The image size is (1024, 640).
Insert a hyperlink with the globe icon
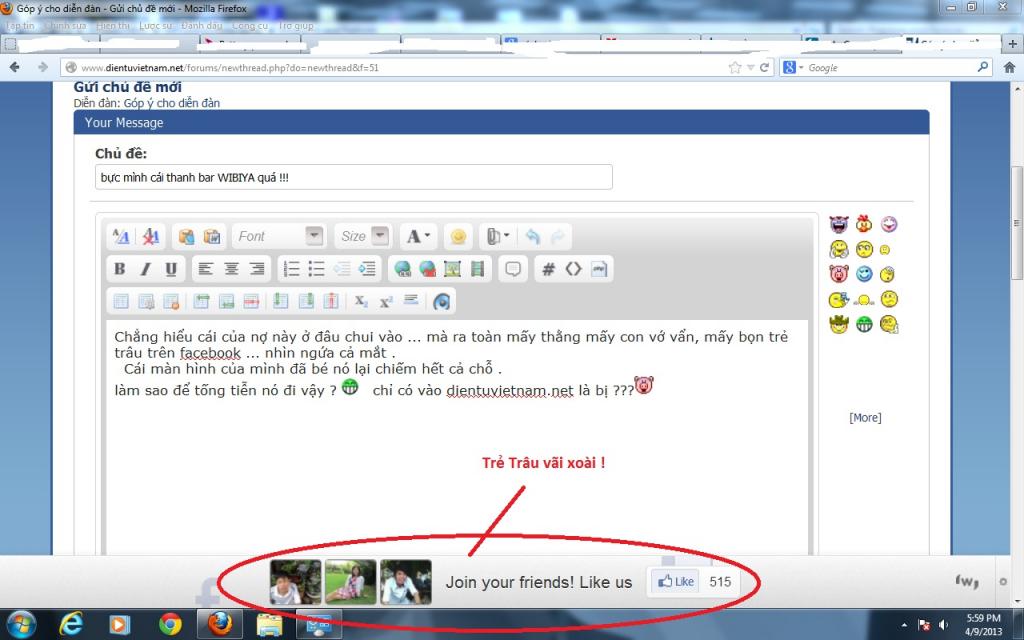click(402, 268)
